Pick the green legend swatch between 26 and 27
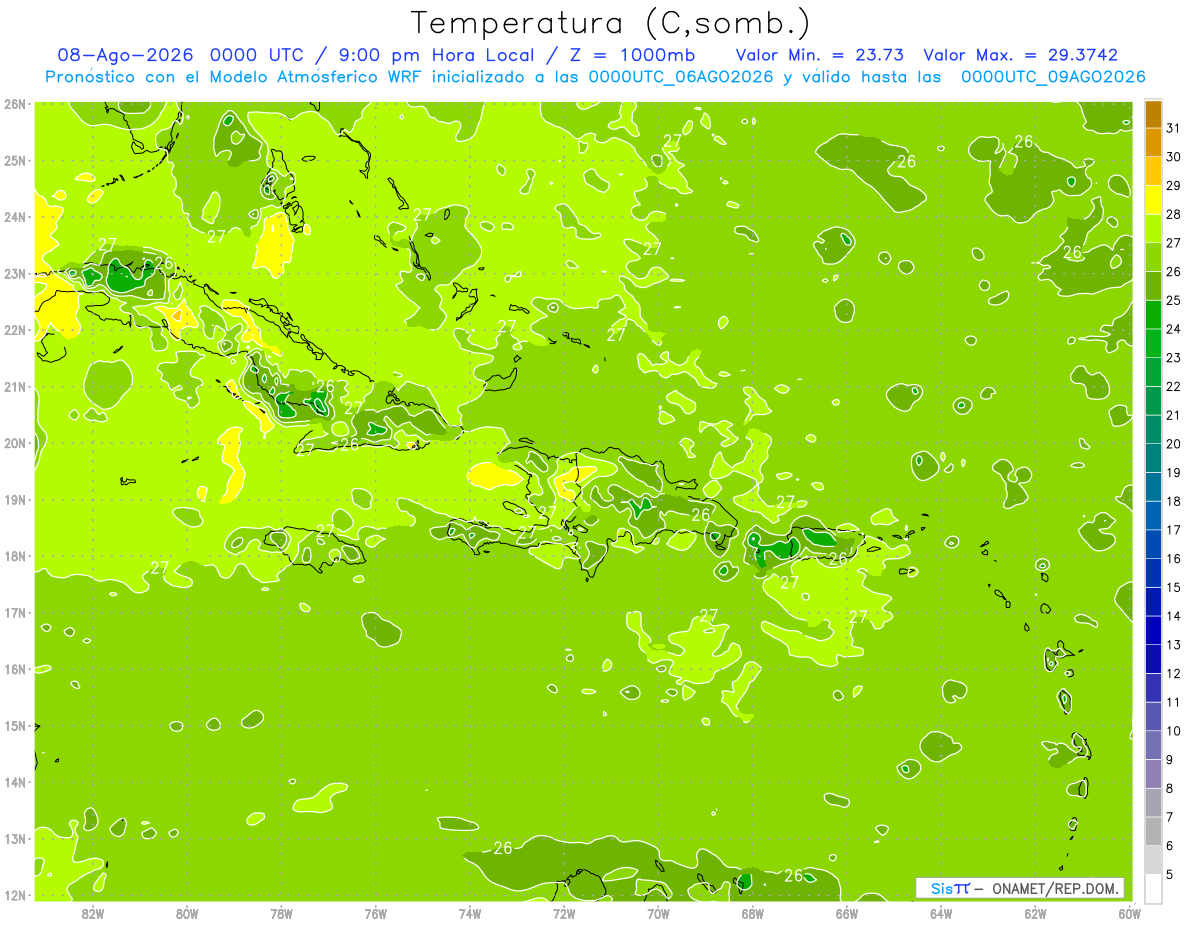The width and height of the screenshot is (1200, 927). 1153,257
